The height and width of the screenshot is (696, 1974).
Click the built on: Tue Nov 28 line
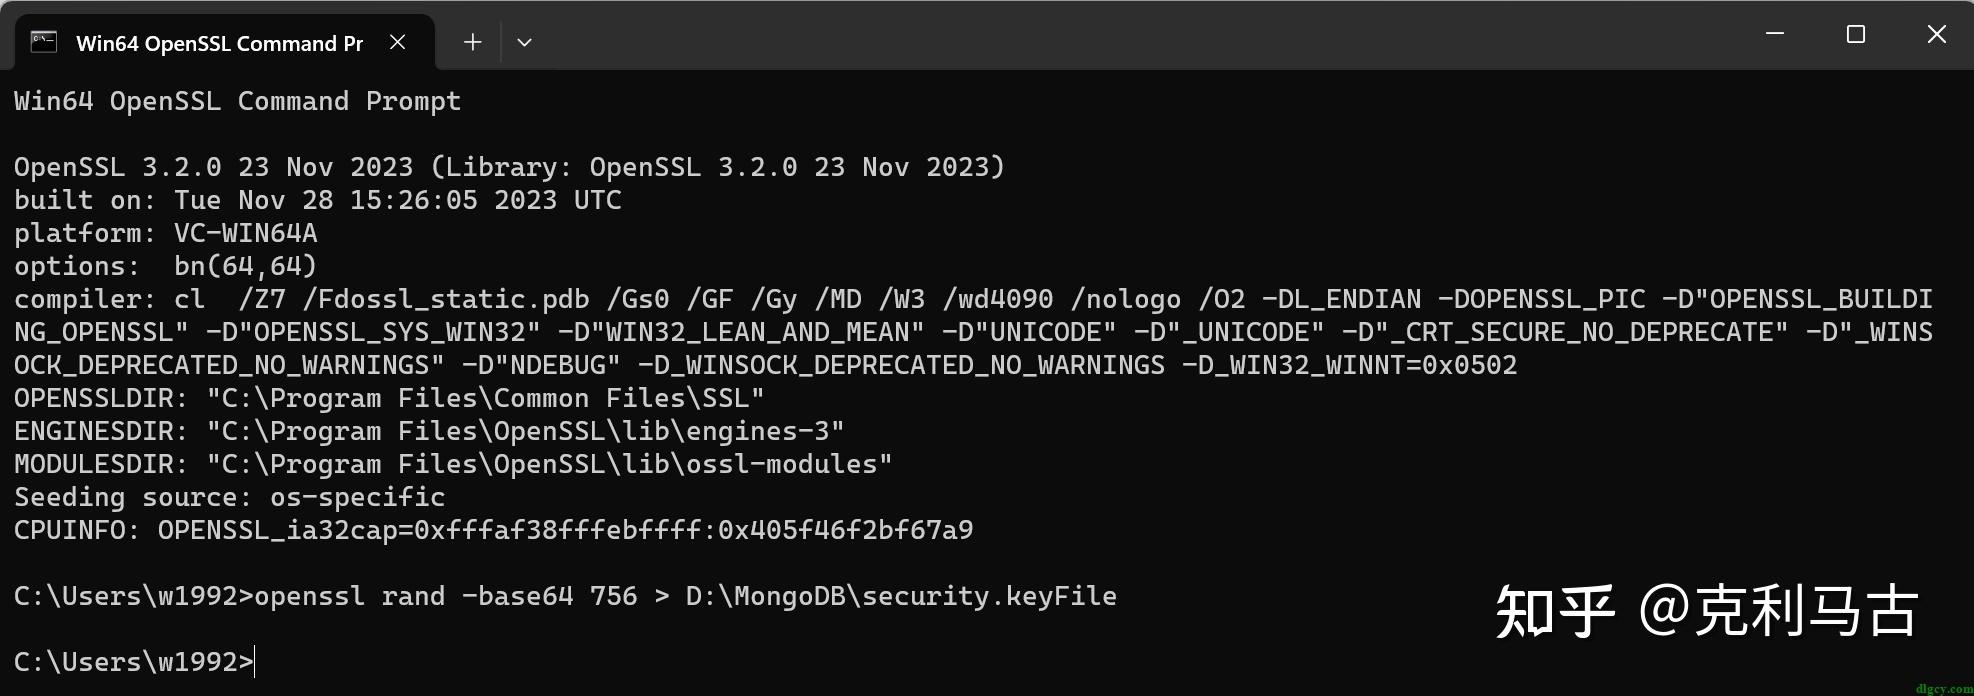click(x=317, y=200)
